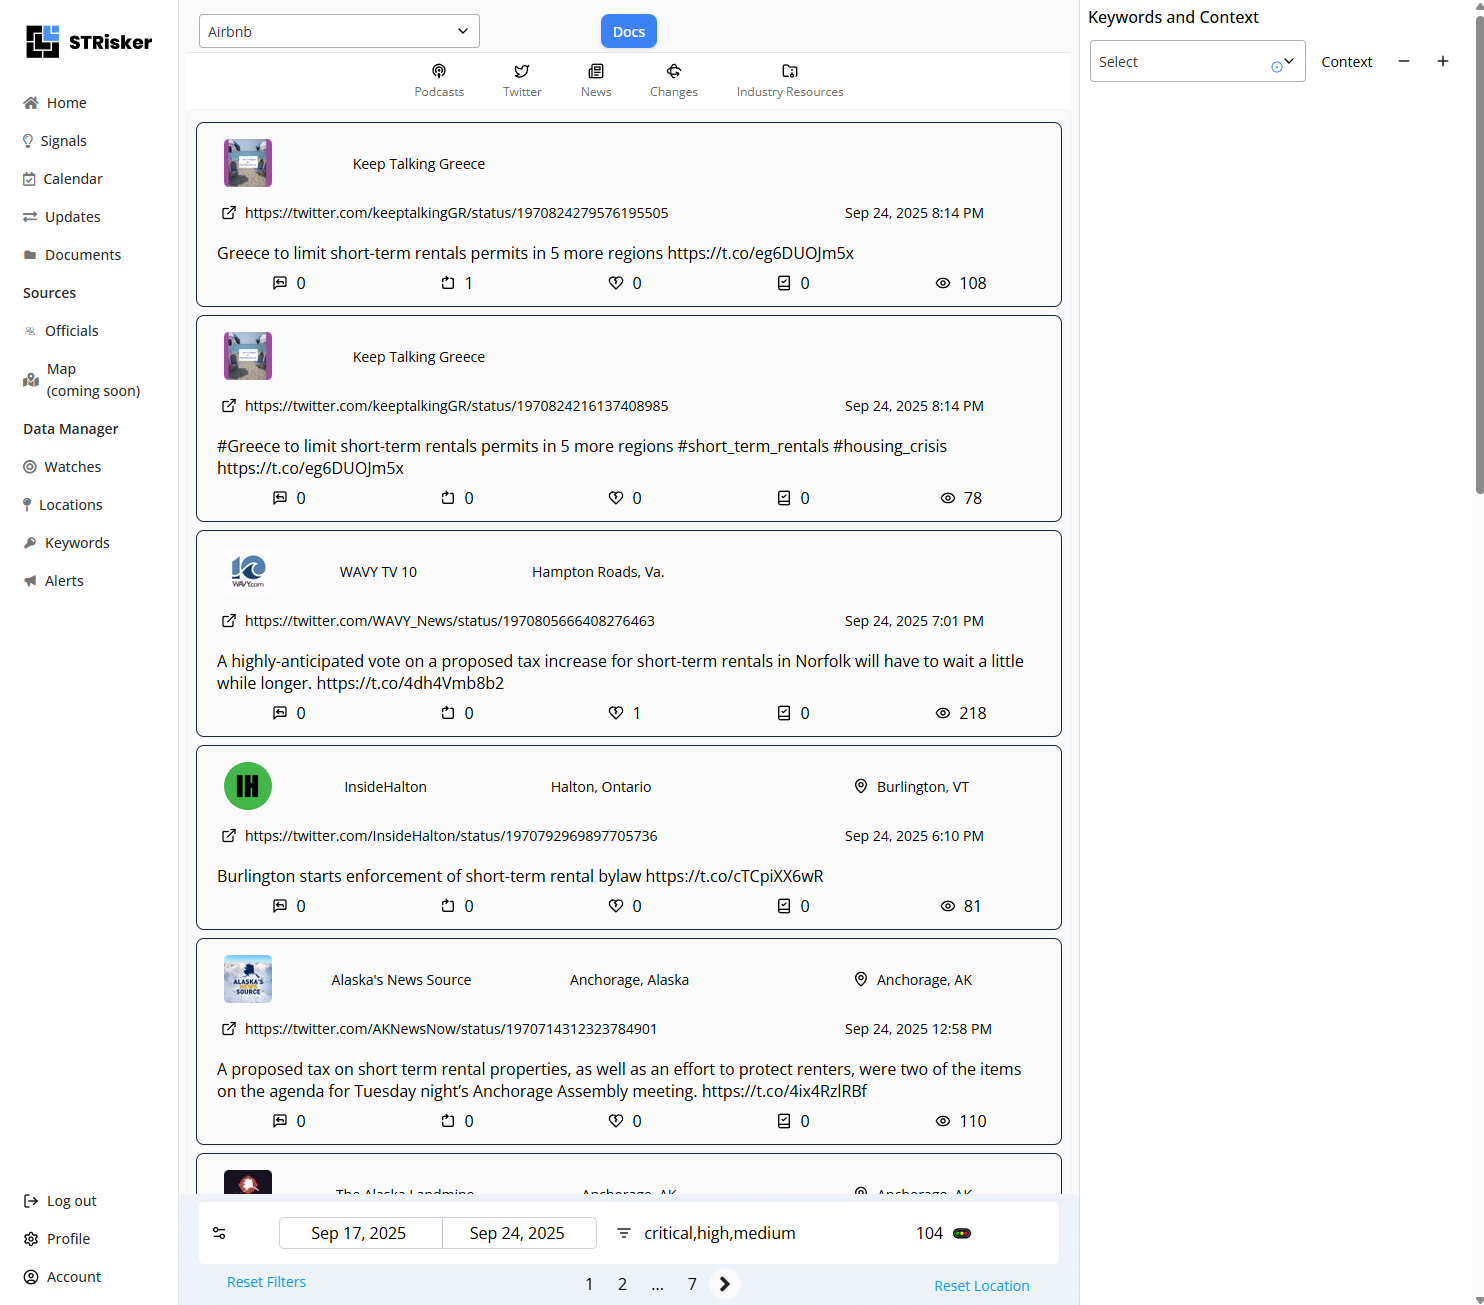The image size is (1484, 1305).
Task: Open the Industry Resources folder icon
Action: tap(789, 72)
